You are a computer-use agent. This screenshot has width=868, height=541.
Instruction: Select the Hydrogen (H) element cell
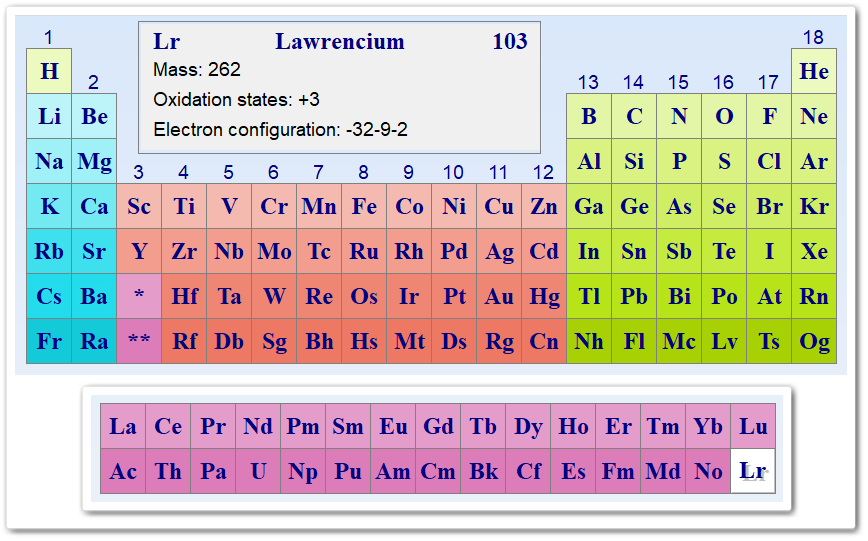tap(49, 71)
